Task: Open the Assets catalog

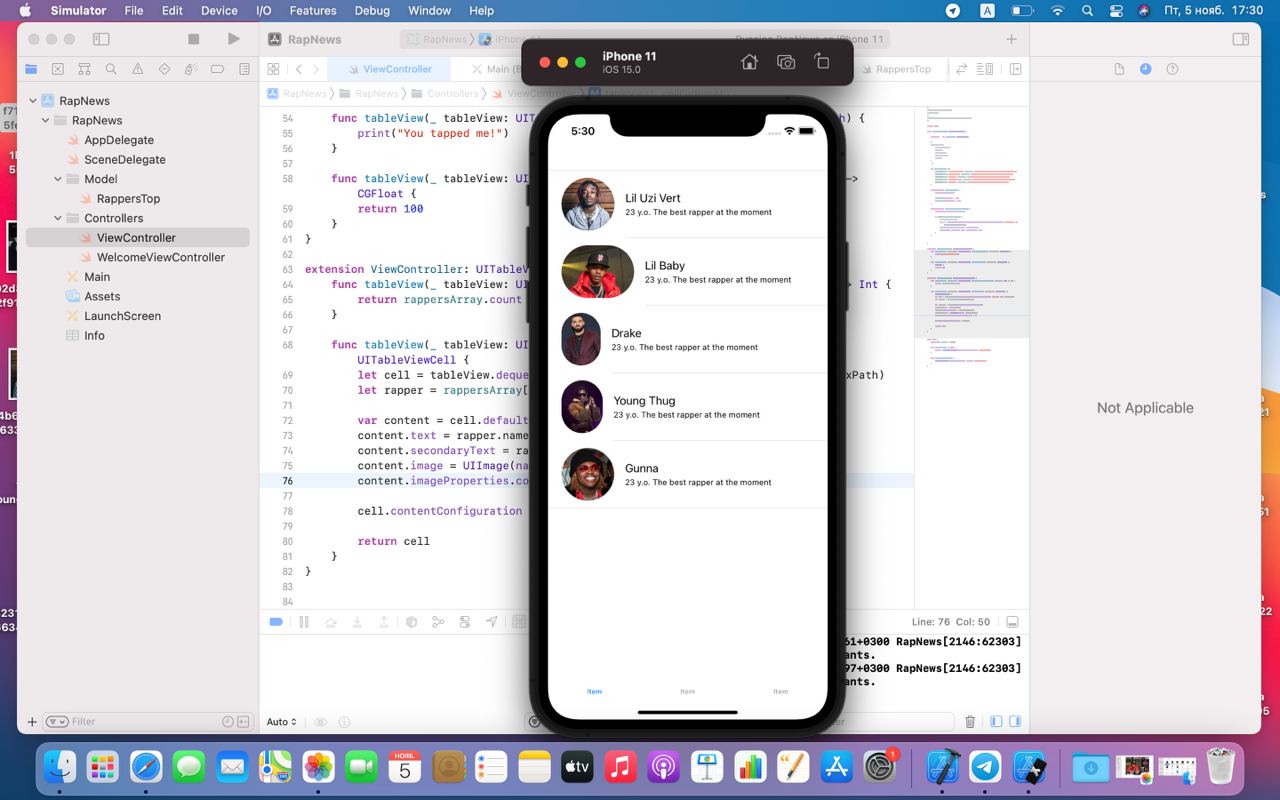Action: click(x=102, y=296)
